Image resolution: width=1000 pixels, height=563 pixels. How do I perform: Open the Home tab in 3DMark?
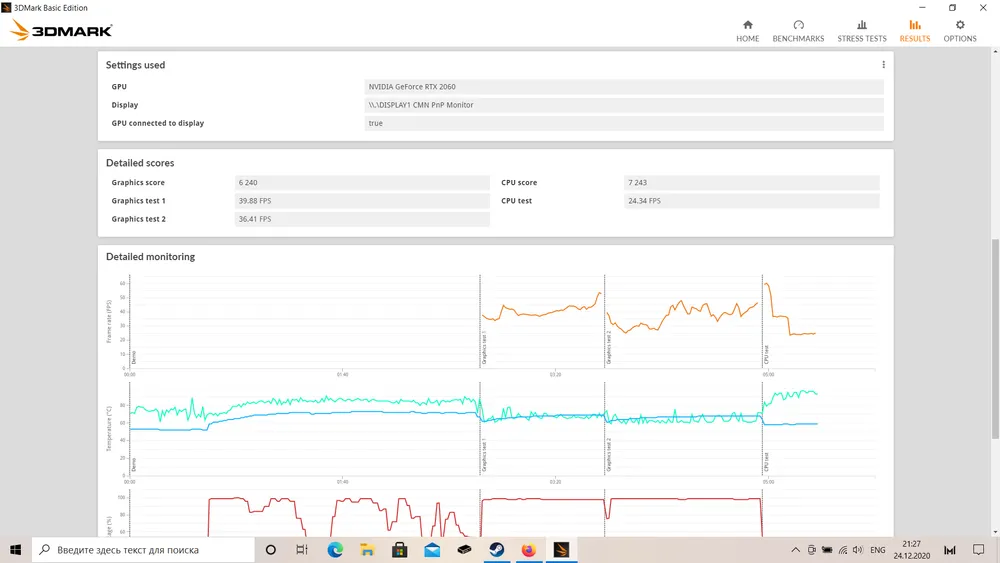747,31
